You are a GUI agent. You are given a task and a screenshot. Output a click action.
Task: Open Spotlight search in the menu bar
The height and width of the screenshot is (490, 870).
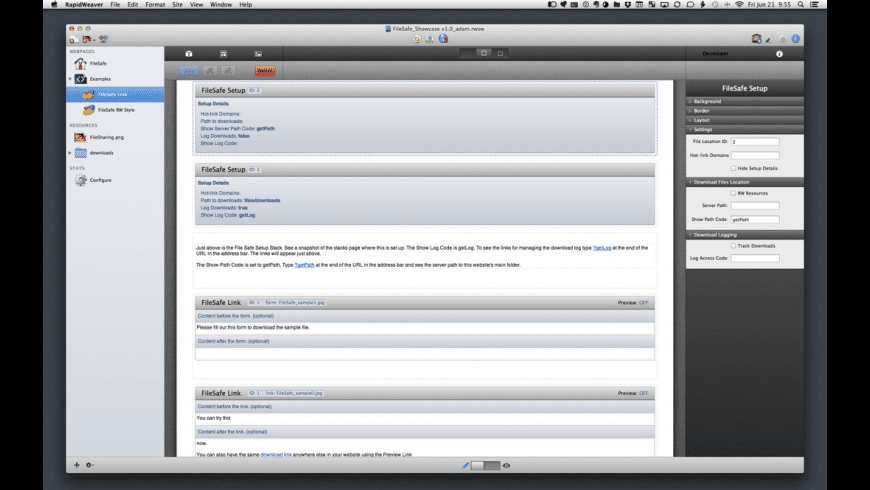pos(801,4)
